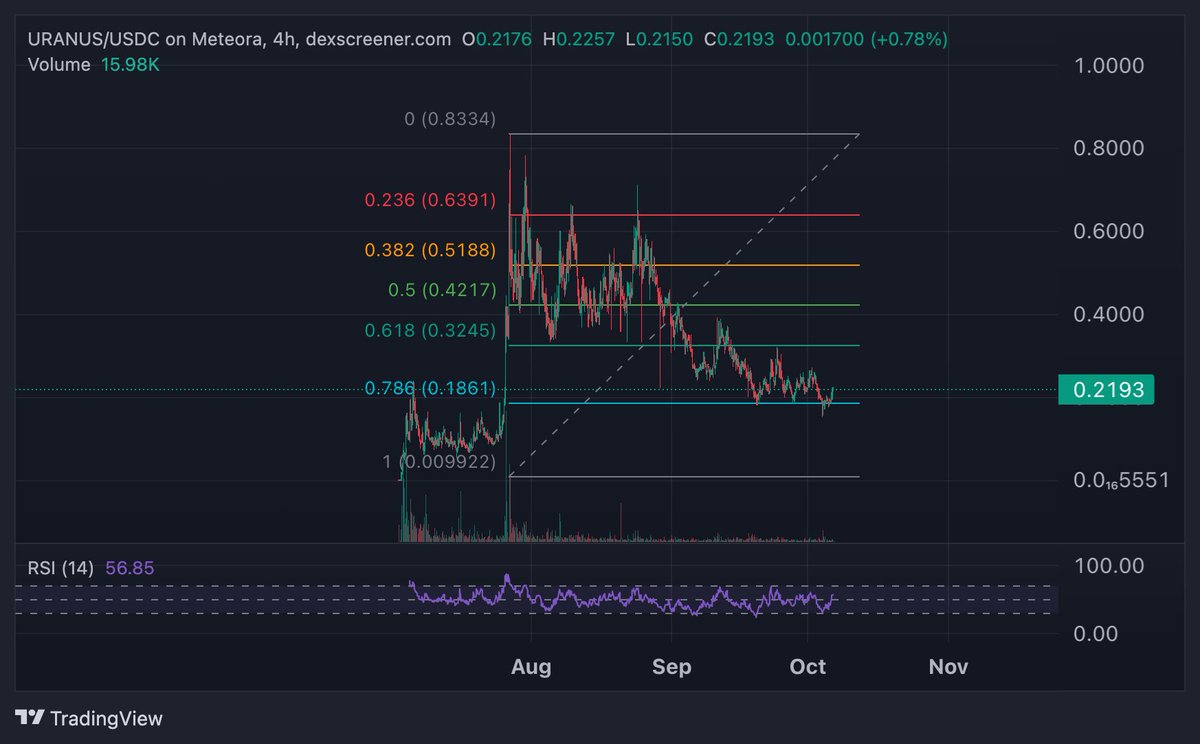Click the 1.0000 price axis value

pos(1110,65)
